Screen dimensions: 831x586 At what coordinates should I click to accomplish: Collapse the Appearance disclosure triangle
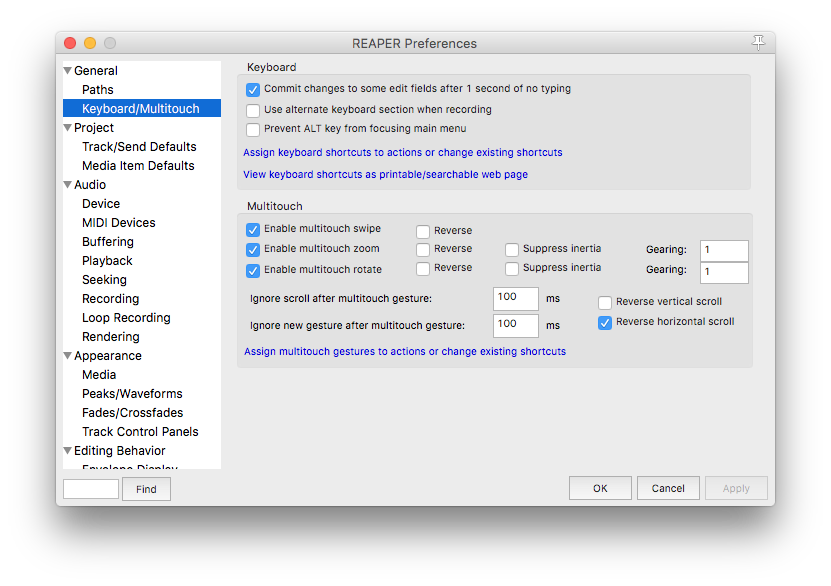tap(67, 356)
